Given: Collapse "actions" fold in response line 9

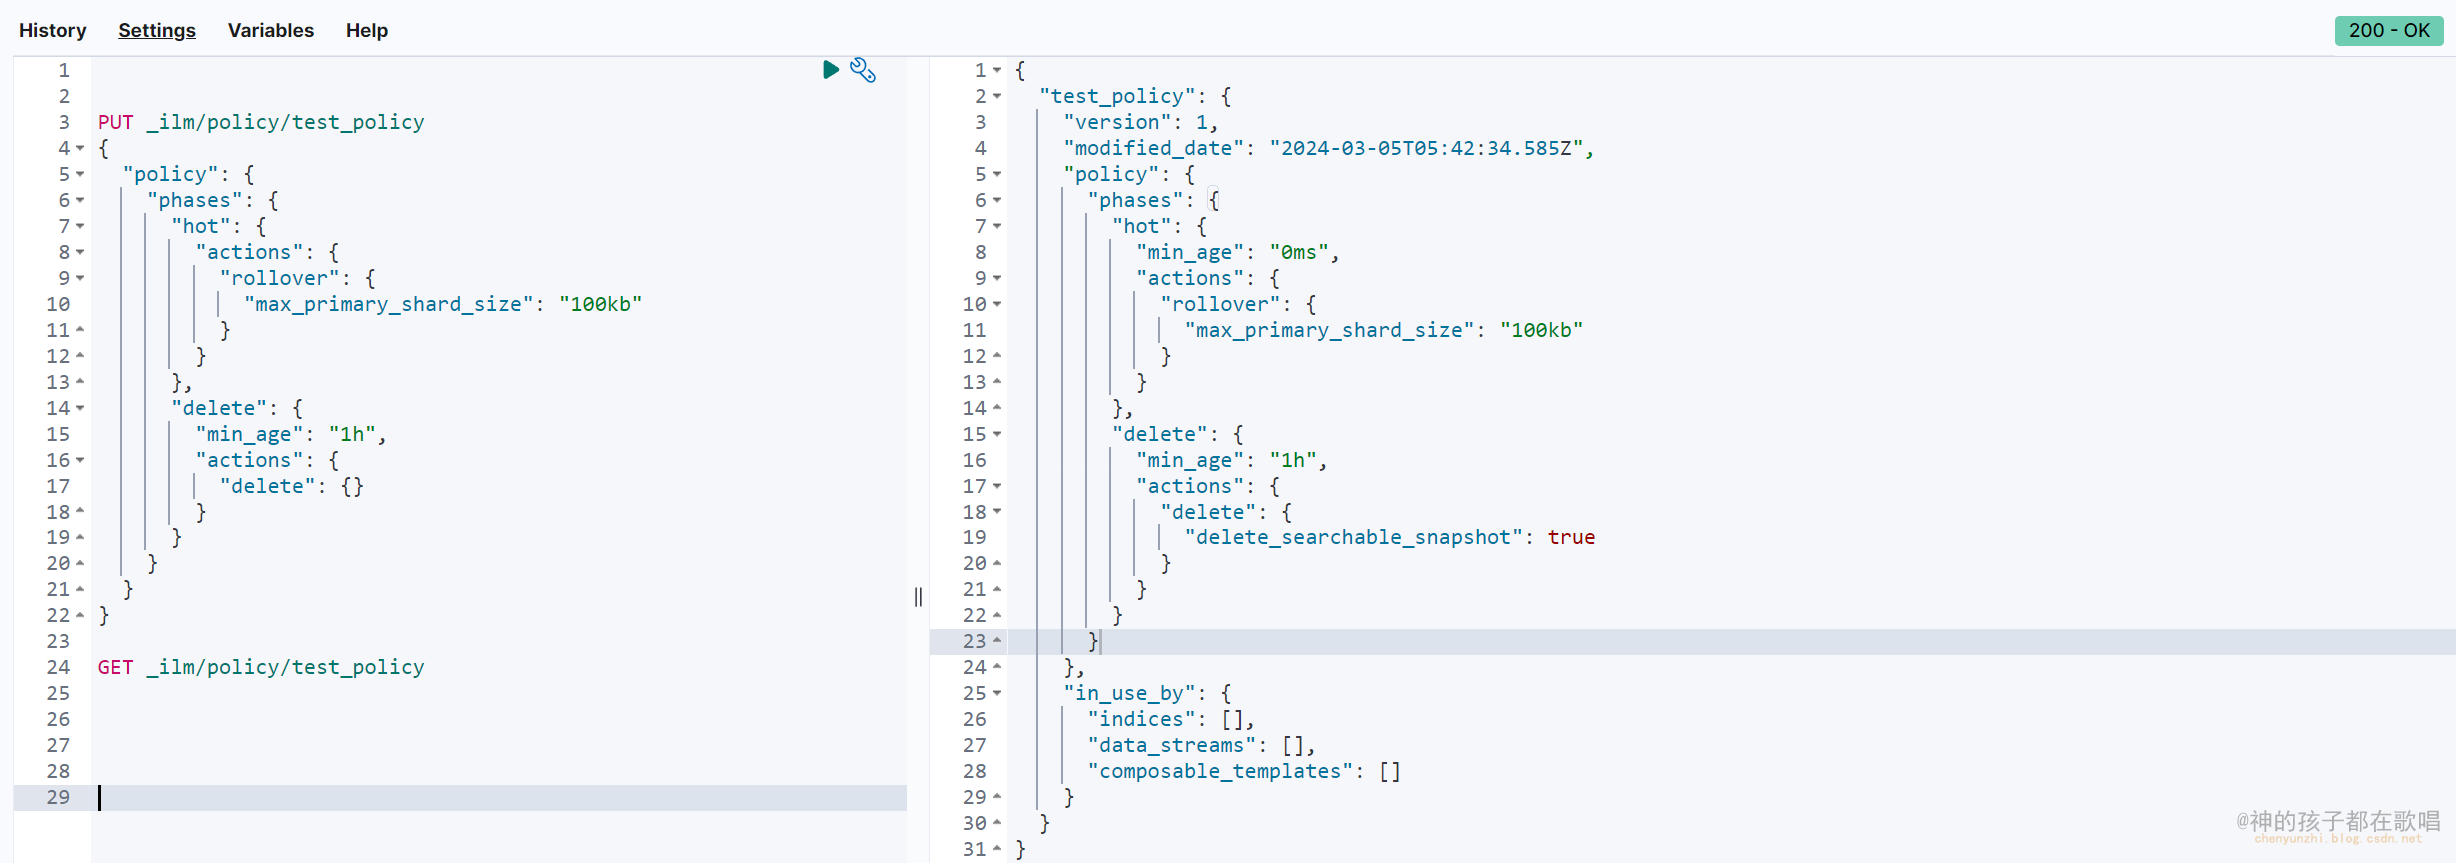Looking at the screenshot, I should tap(997, 278).
